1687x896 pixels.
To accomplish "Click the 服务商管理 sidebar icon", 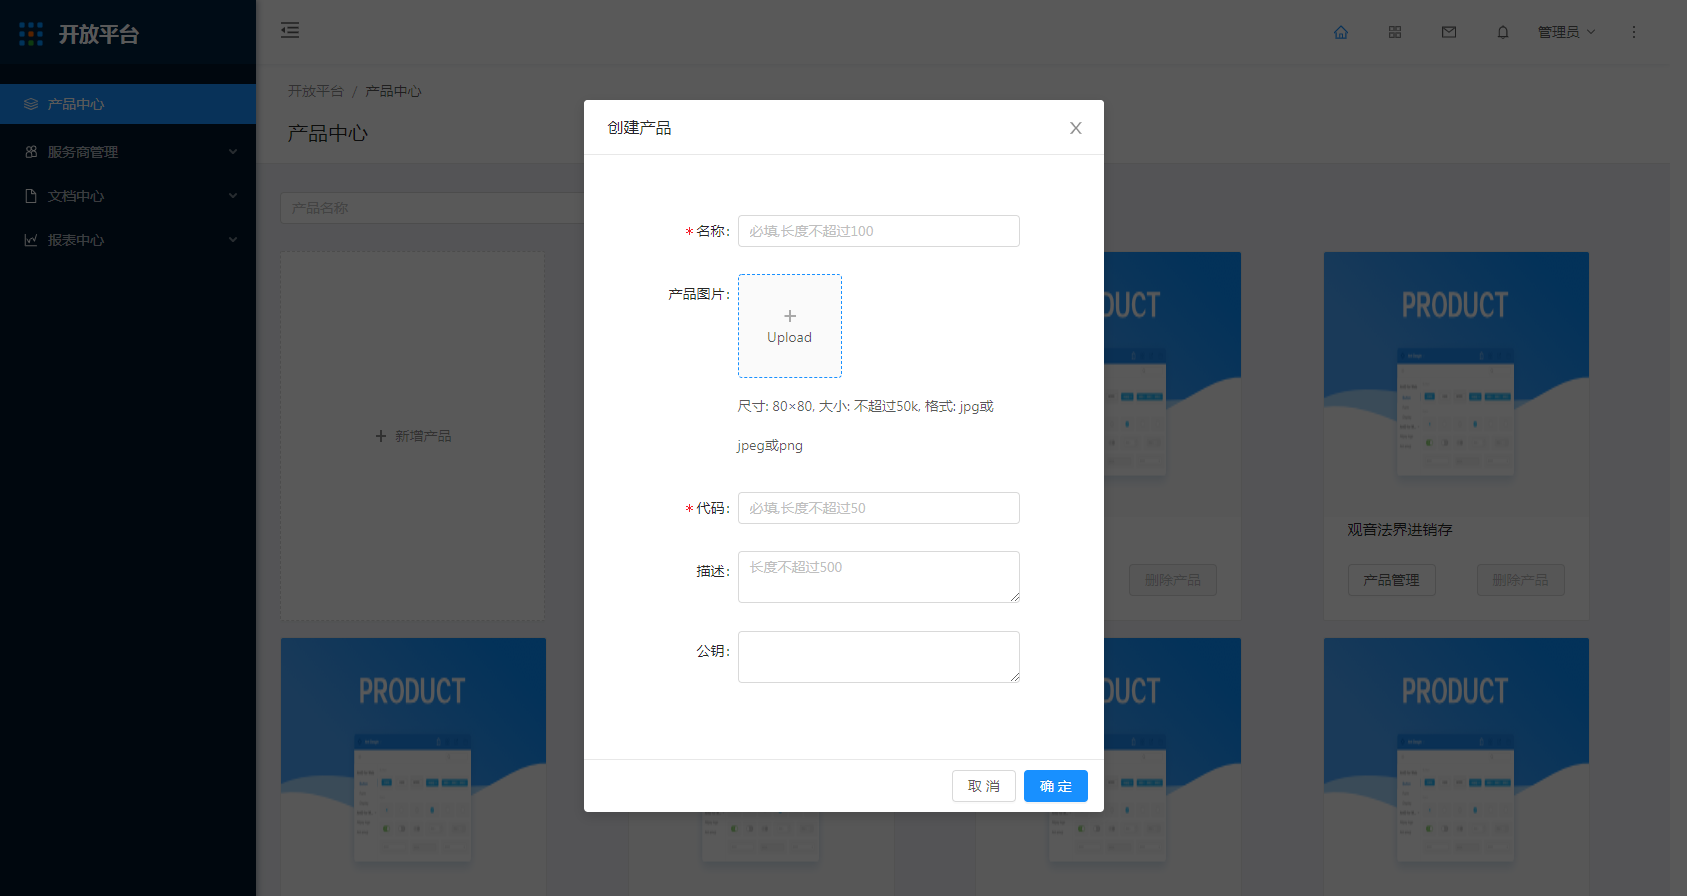I will (x=31, y=152).
